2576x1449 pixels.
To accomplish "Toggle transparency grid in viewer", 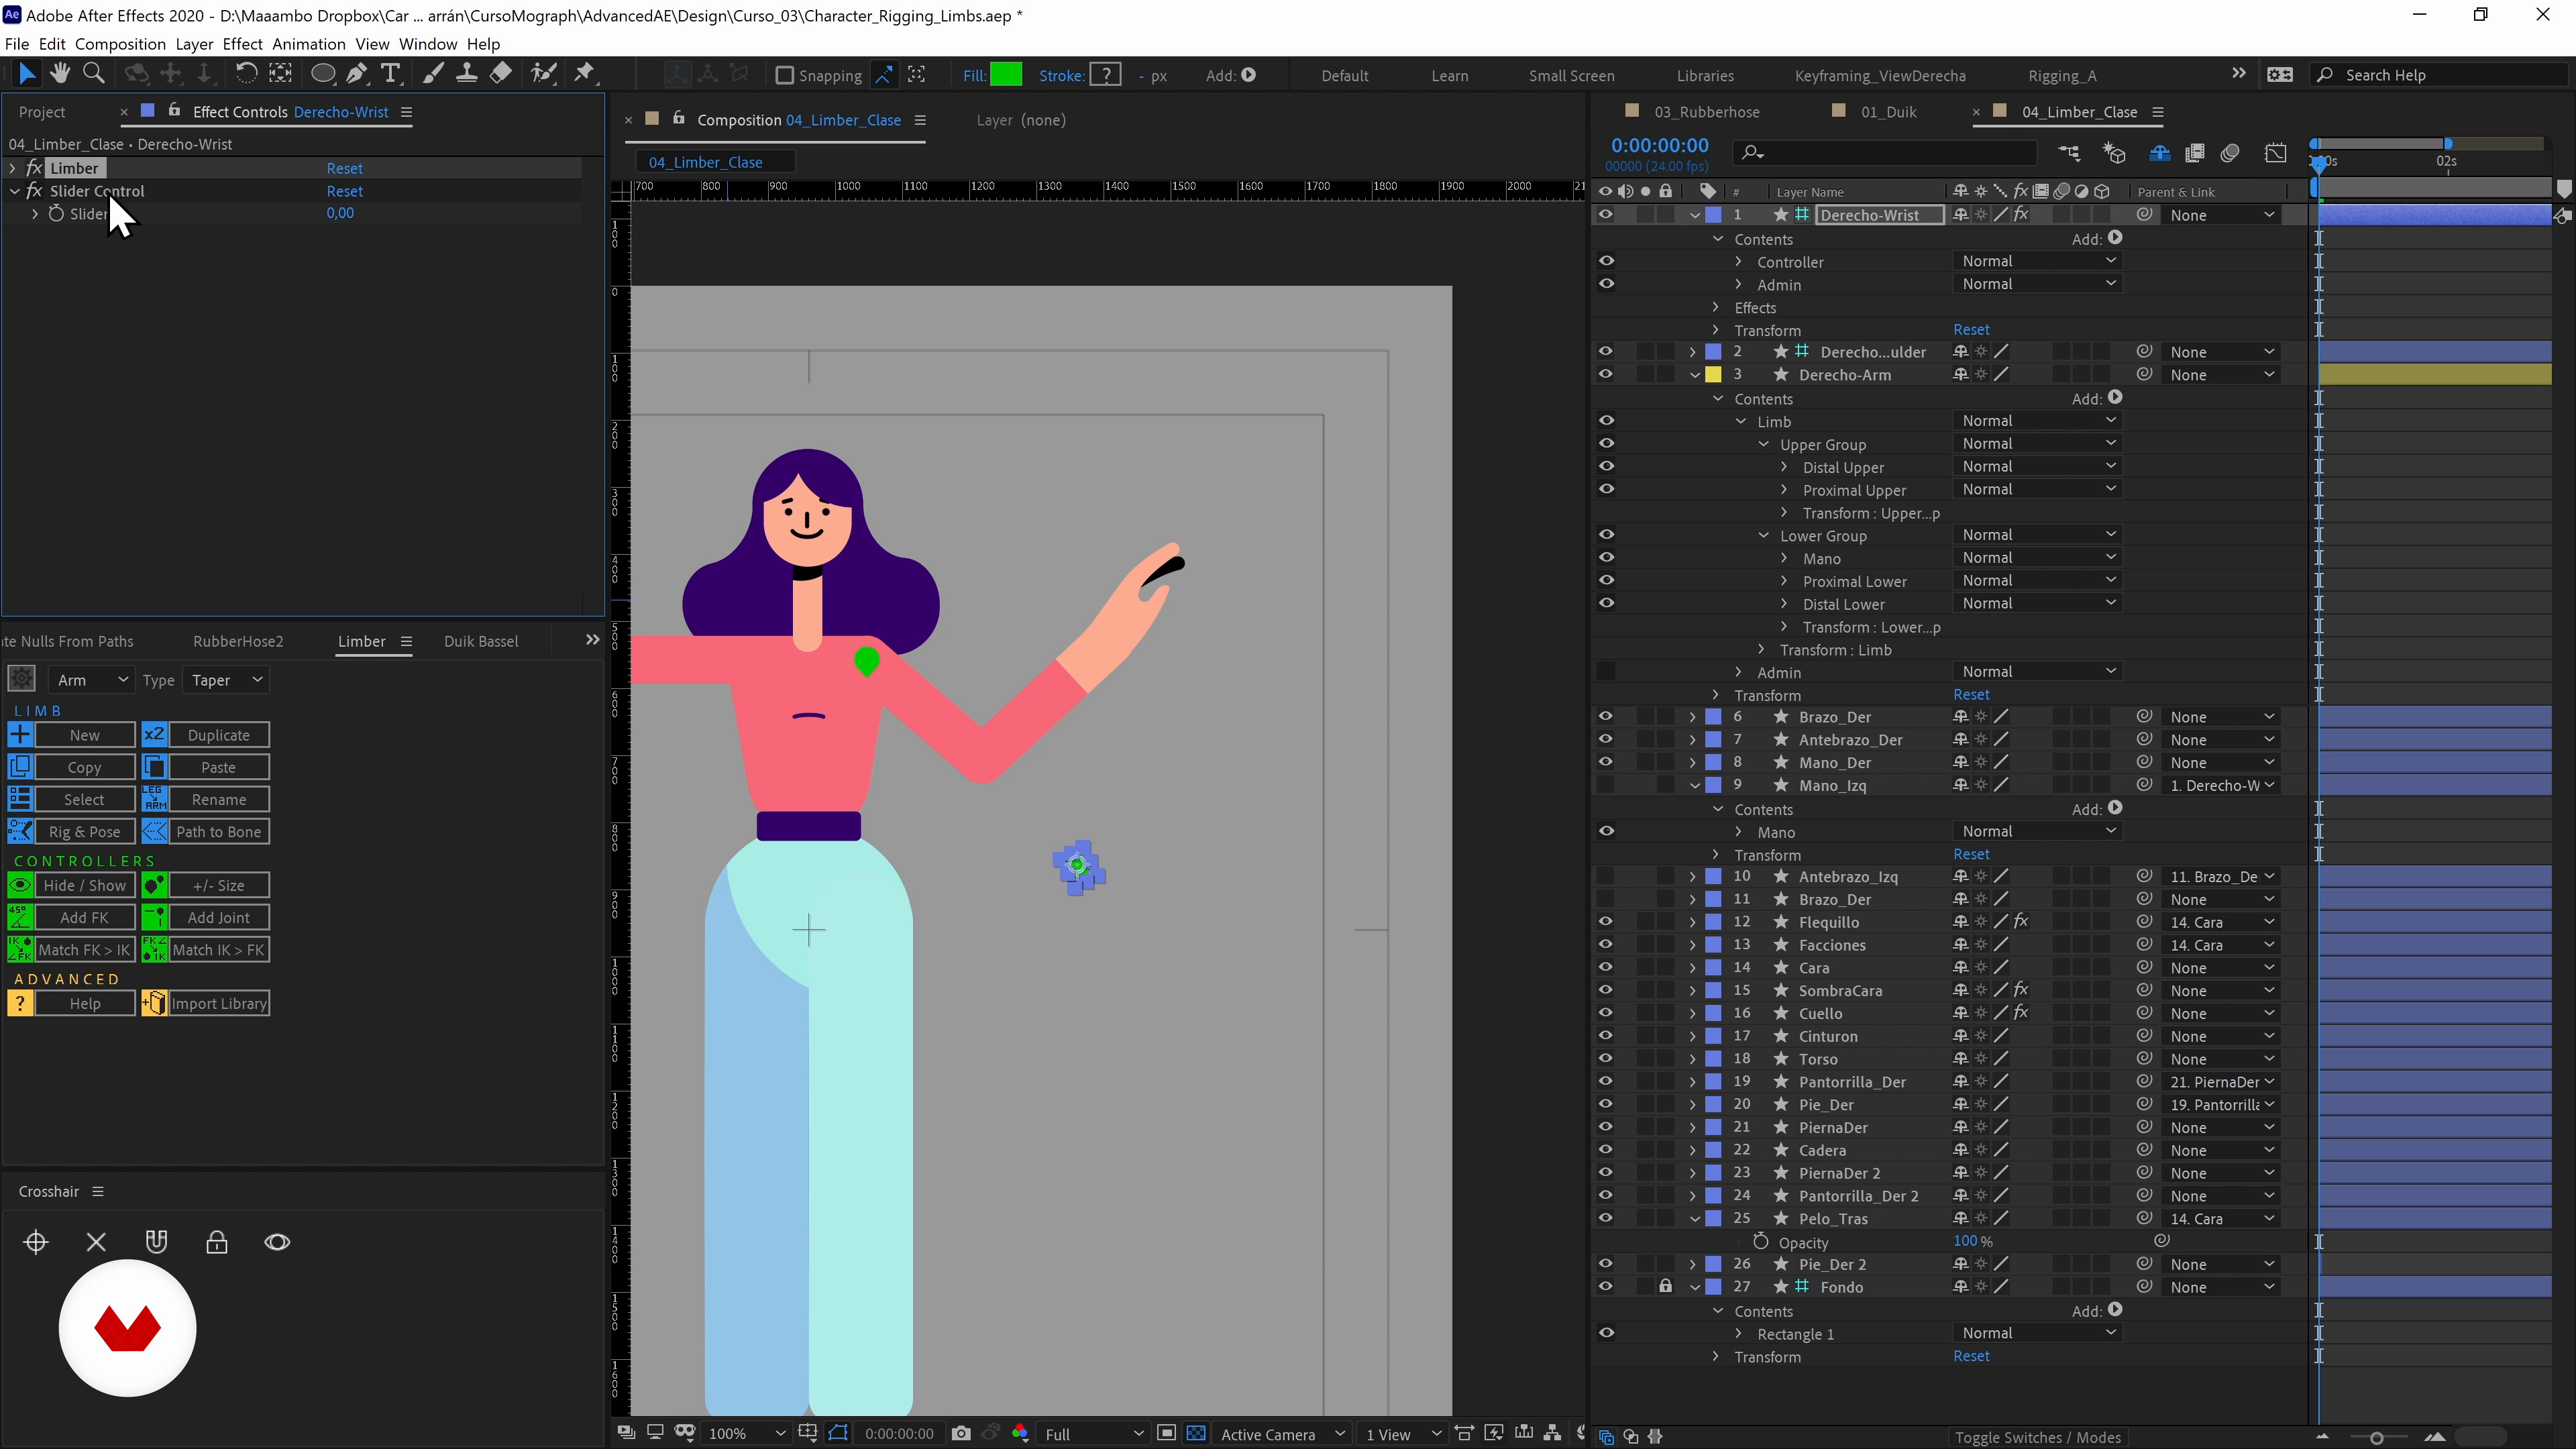I will click(x=1196, y=1433).
